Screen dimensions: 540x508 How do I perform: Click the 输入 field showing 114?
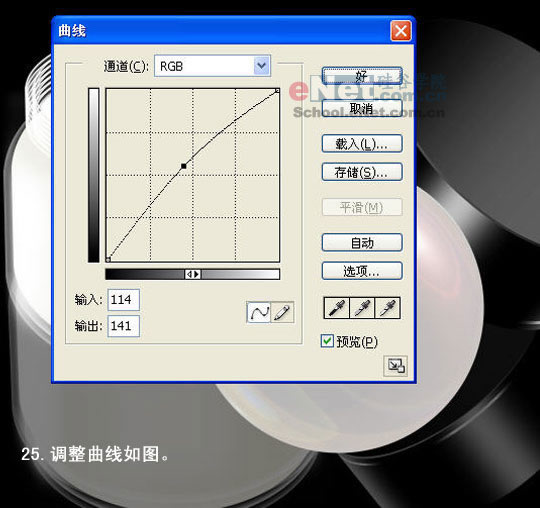click(124, 300)
